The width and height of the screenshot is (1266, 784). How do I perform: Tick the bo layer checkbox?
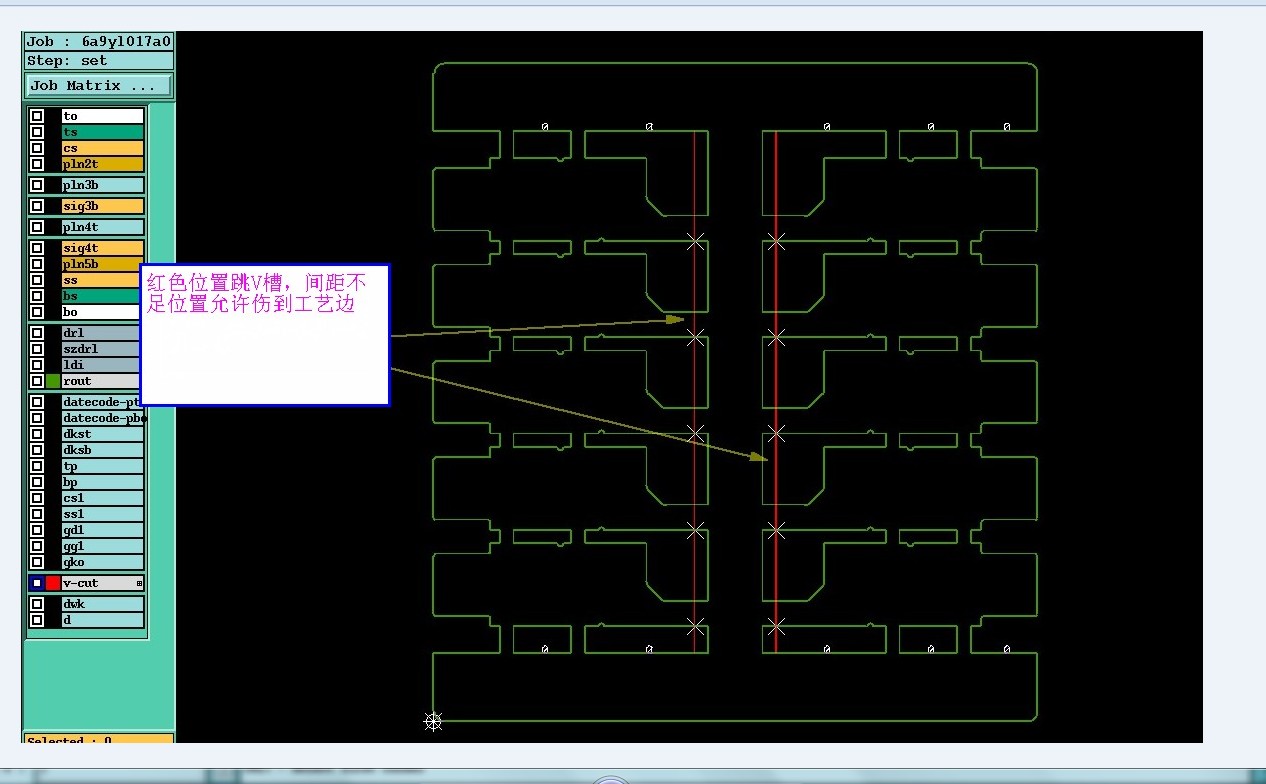point(37,312)
